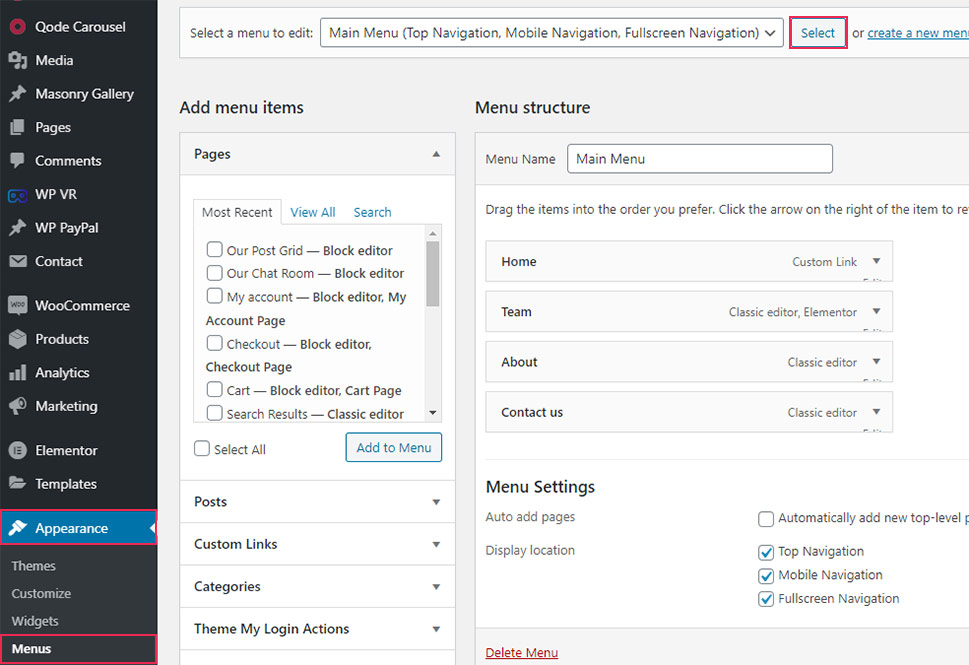Image resolution: width=969 pixels, height=665 pixels.
Task: Open the Menus submenu item
Action: click(x=78, y=649)
